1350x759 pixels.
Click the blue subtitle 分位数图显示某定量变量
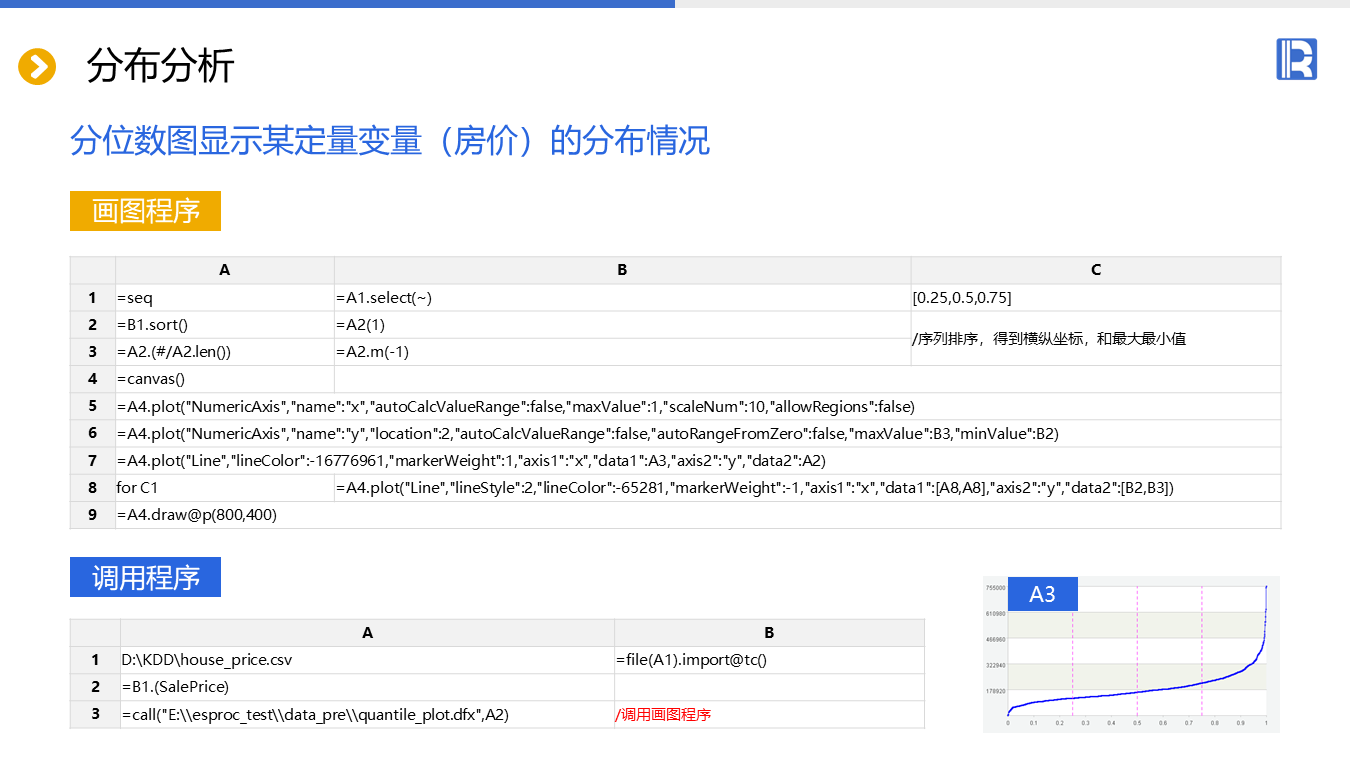(x=390, y=141)
